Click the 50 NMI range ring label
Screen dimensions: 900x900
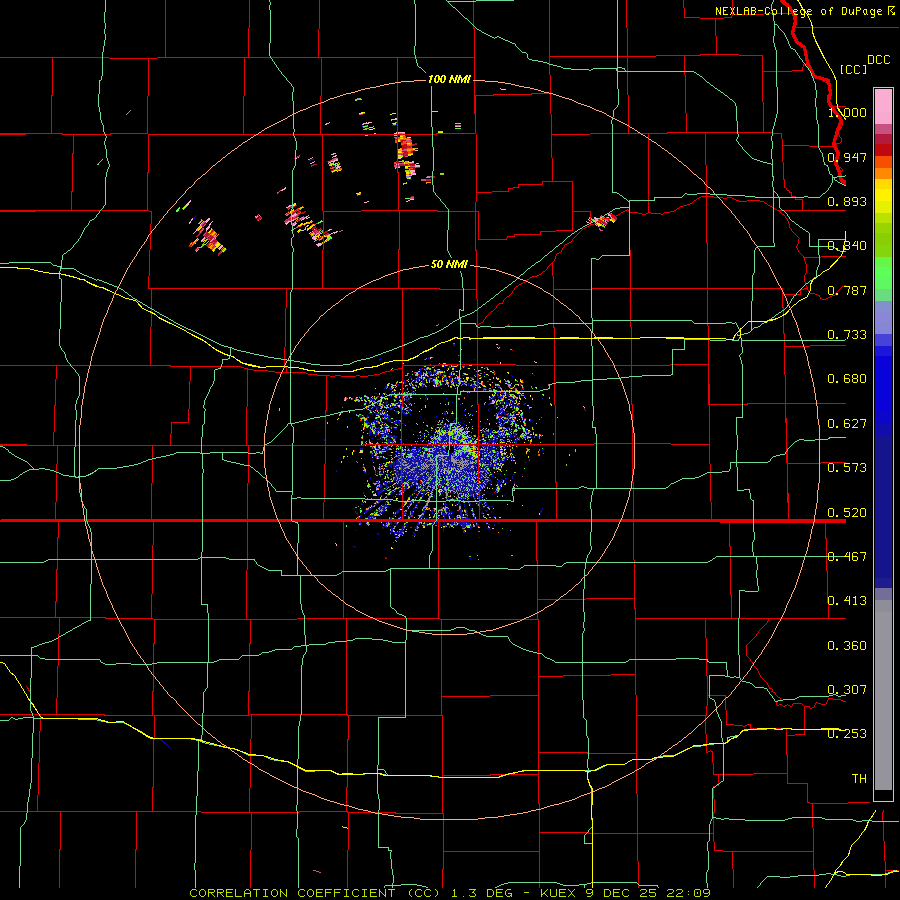tap(449, 265)
